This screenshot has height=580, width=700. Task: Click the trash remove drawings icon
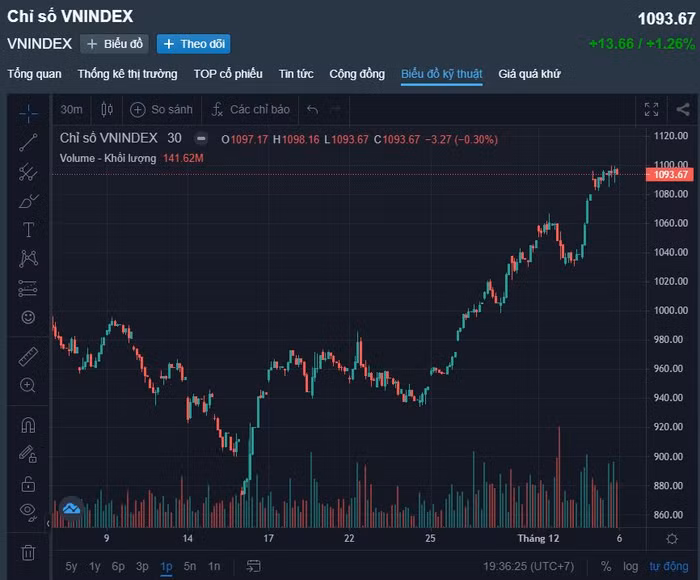click(x=28, y=552)
